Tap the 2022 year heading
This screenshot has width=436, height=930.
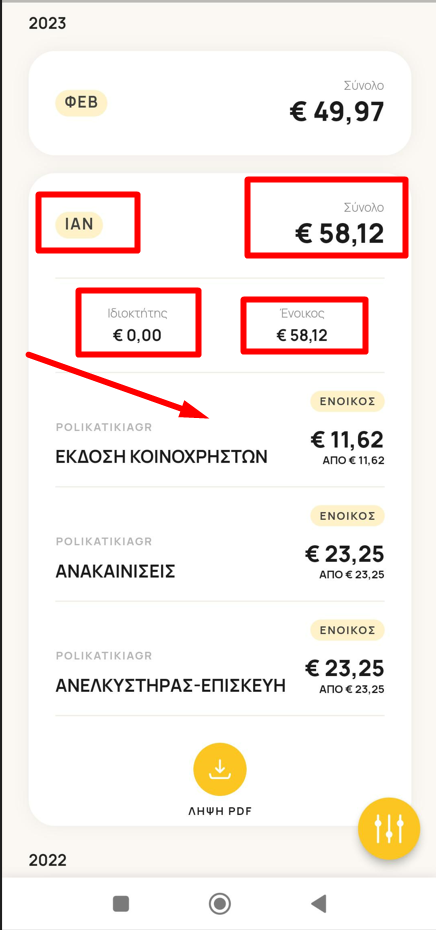(x=48, y=859)
